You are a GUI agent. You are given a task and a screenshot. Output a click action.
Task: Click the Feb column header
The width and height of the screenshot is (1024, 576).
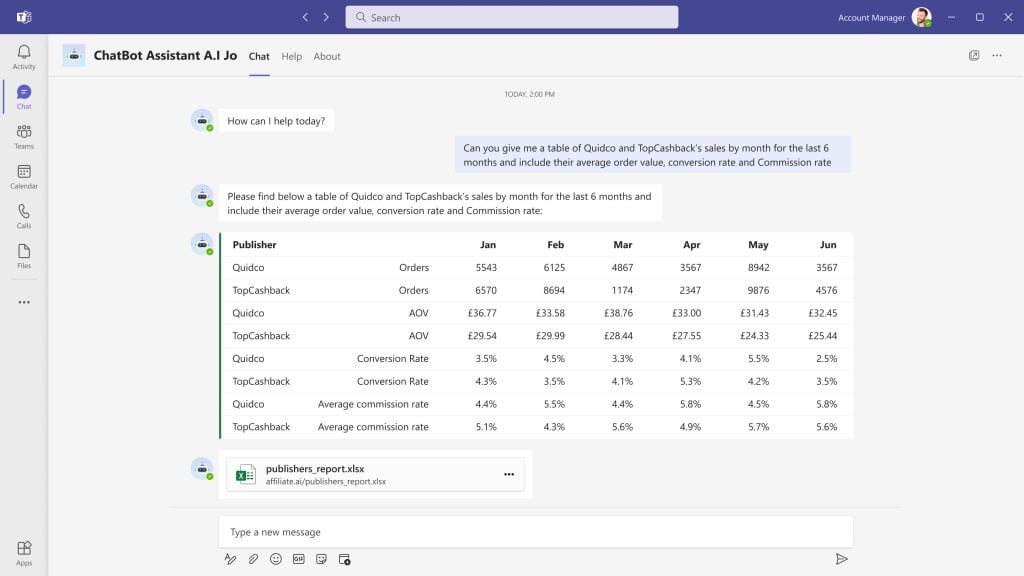(x=556, y=244)
